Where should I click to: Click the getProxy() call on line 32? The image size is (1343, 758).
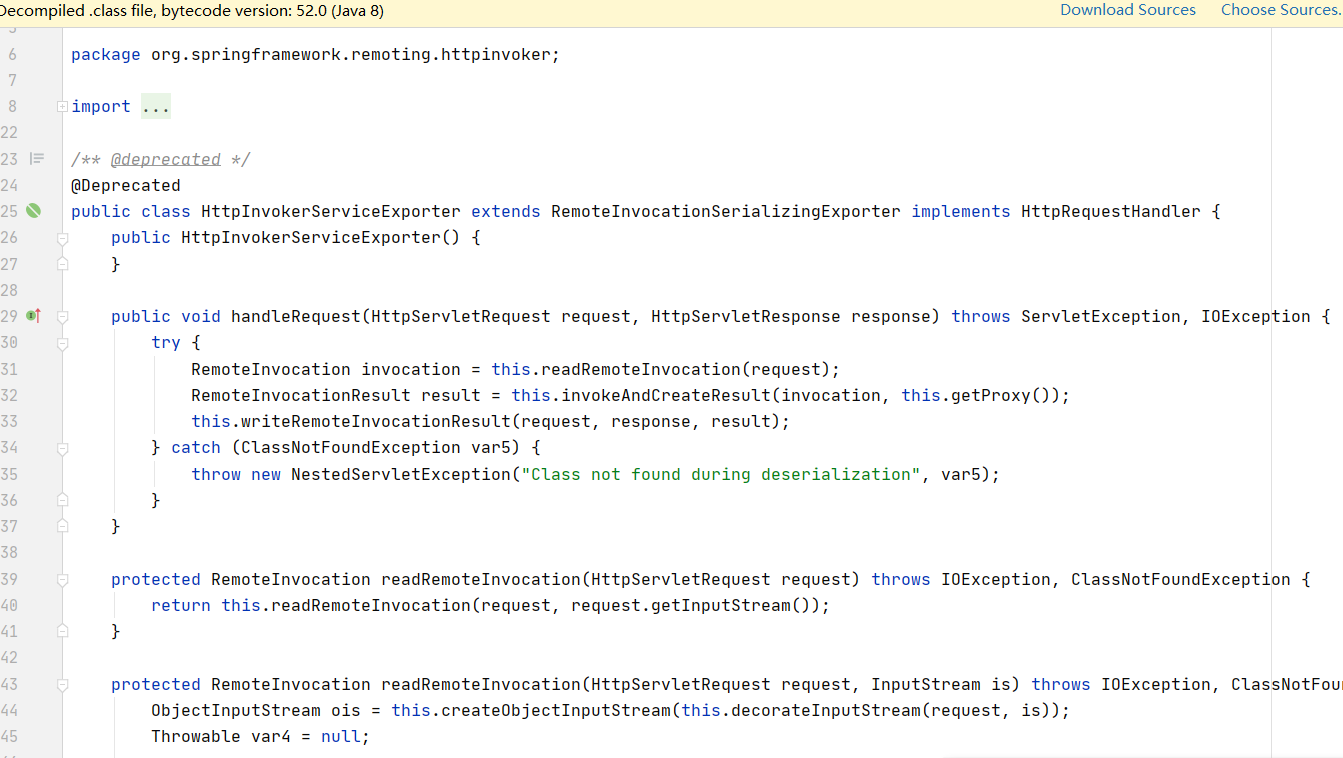tap(1001, 395)
